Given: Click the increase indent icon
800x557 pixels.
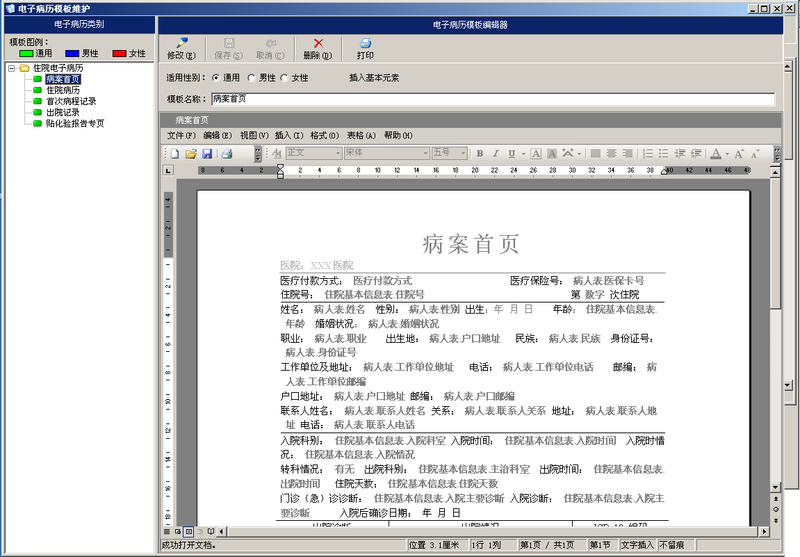Looking at the screenshot, I should pos(696,153).
